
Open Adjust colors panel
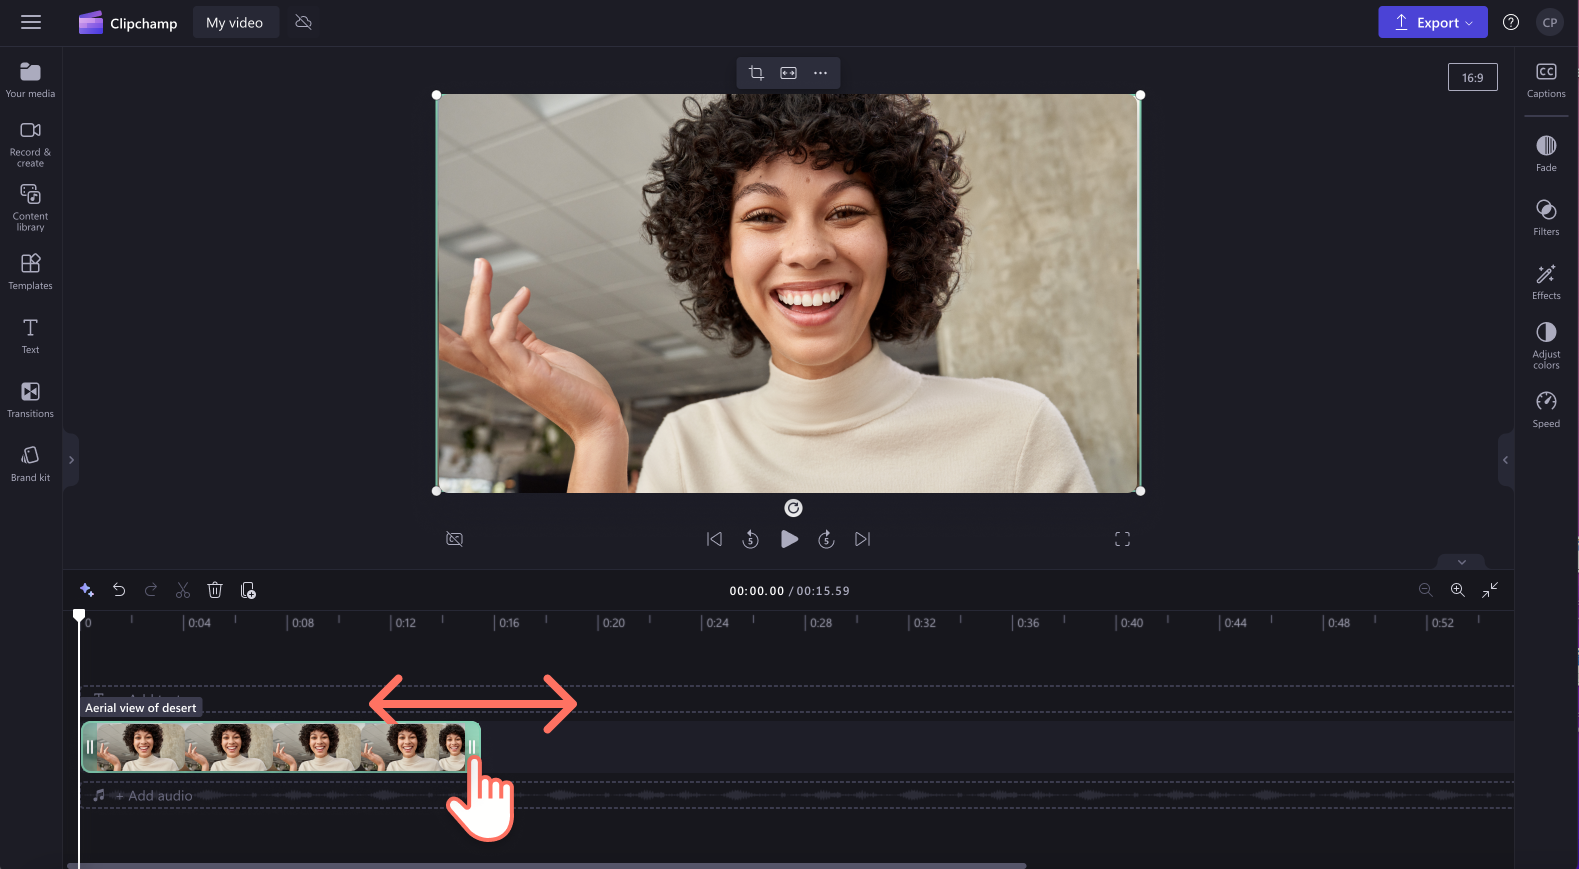coord(1546,345)
